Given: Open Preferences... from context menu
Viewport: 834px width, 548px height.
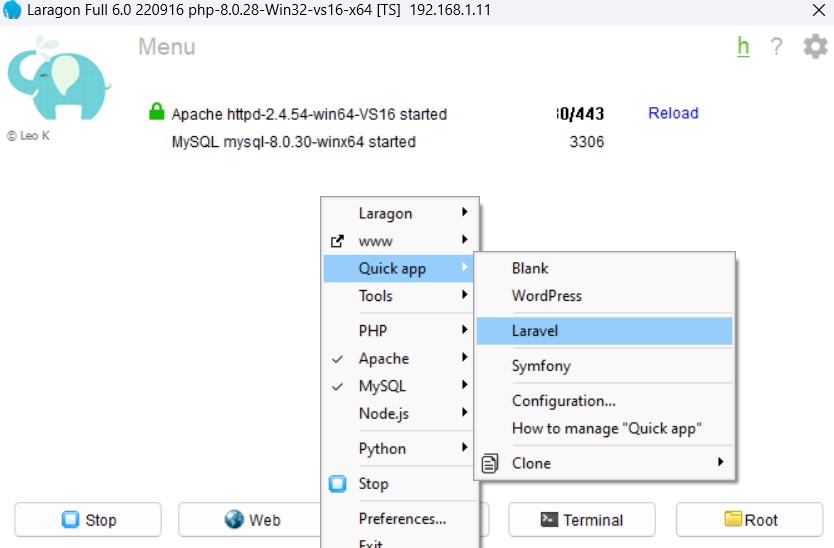Looking at the screenshot, I should pyautogui.click(x=400, y=519).
